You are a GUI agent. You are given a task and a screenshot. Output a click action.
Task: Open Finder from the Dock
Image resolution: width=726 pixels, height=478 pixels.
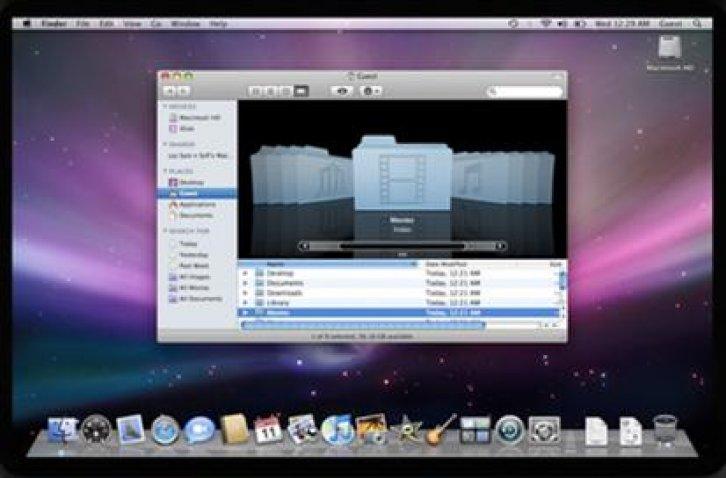pos(63,430)
